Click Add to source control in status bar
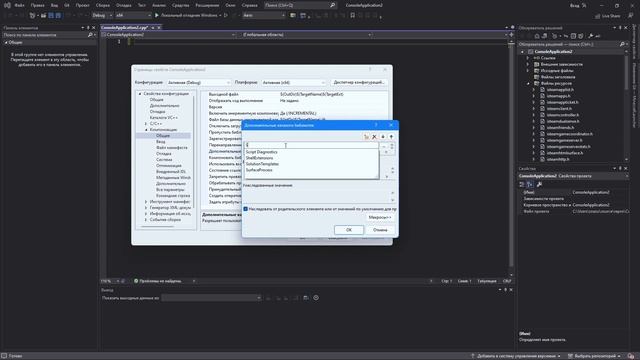 click(515, 356)
